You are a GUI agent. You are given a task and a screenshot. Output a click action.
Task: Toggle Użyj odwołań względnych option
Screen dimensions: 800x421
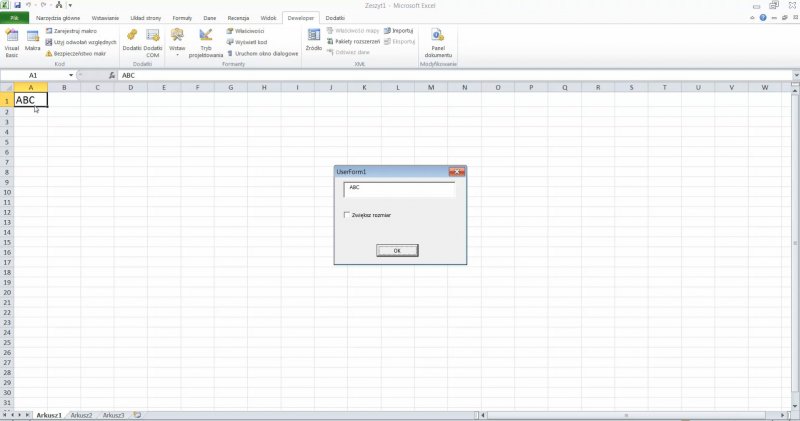80,42
